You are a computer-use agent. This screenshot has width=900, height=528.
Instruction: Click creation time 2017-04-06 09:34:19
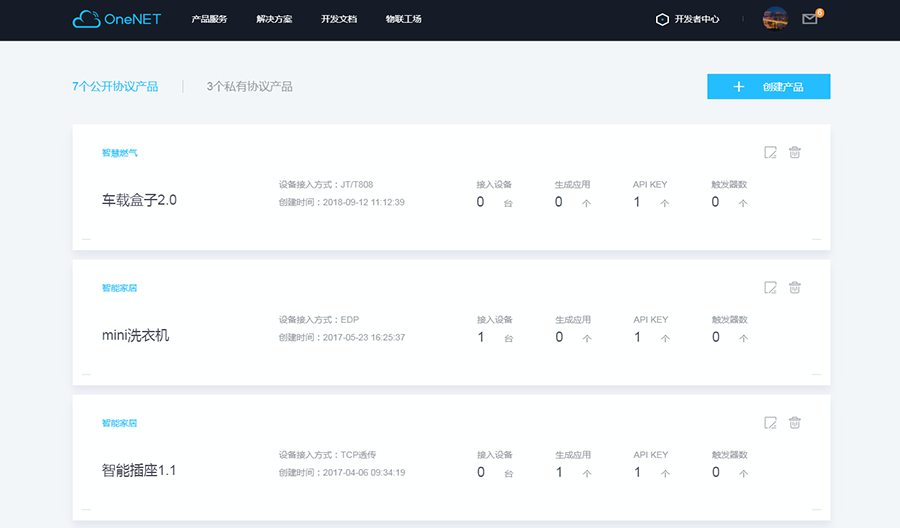point(364,473)
